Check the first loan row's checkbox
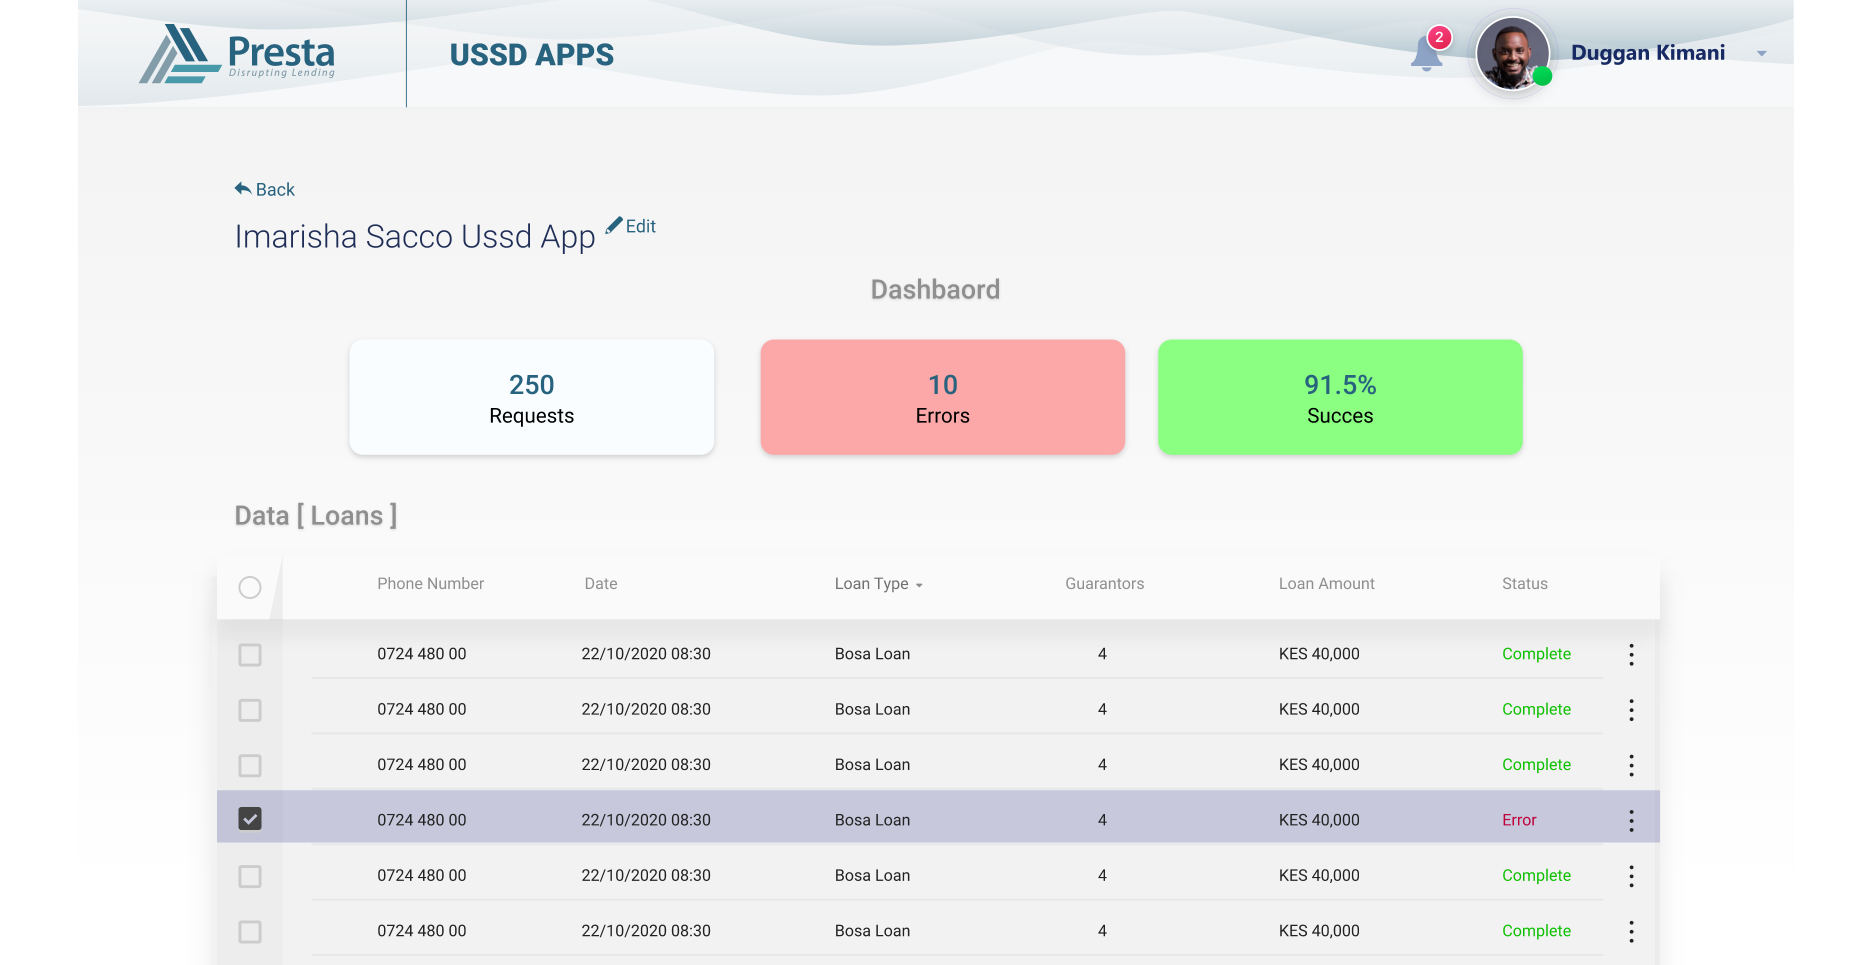The height and width of the screenshot is (965, 1871). tap(250, 655)
